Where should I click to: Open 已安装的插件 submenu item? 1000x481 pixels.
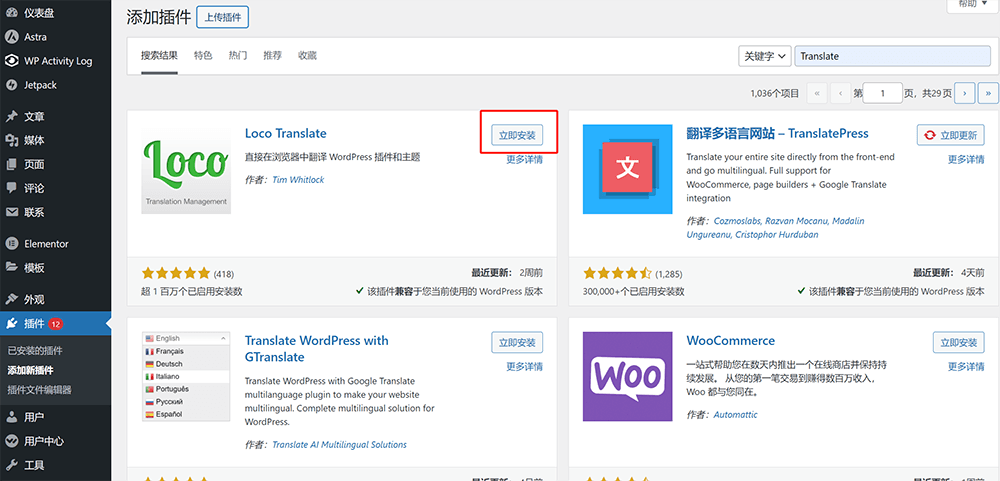(35, 351)
